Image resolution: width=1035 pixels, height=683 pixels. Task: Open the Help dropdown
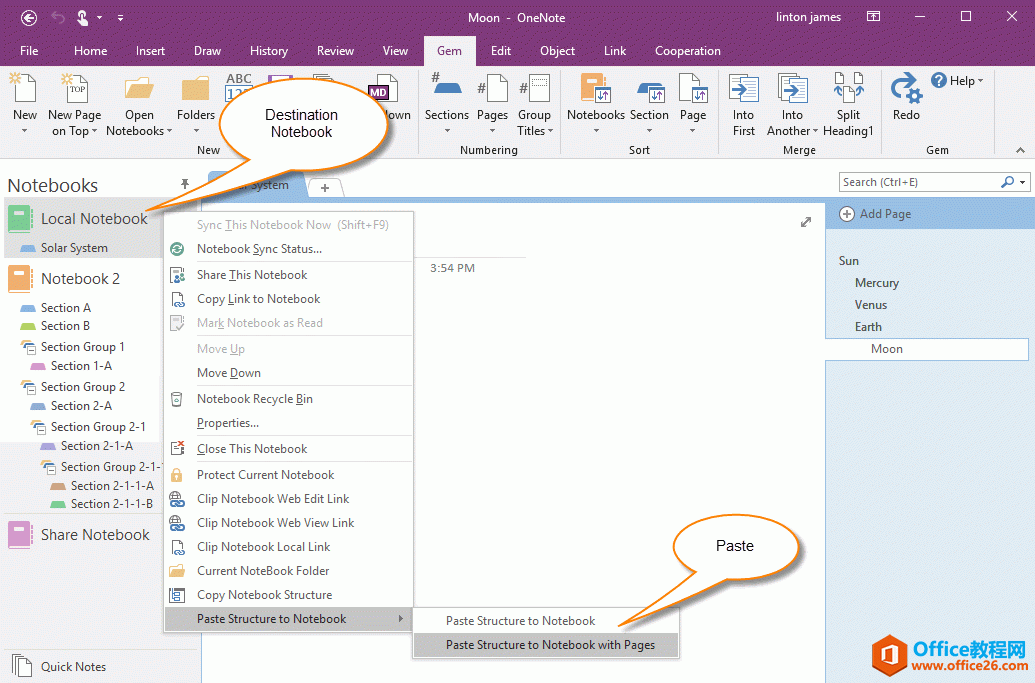click(x=958, y=81)
